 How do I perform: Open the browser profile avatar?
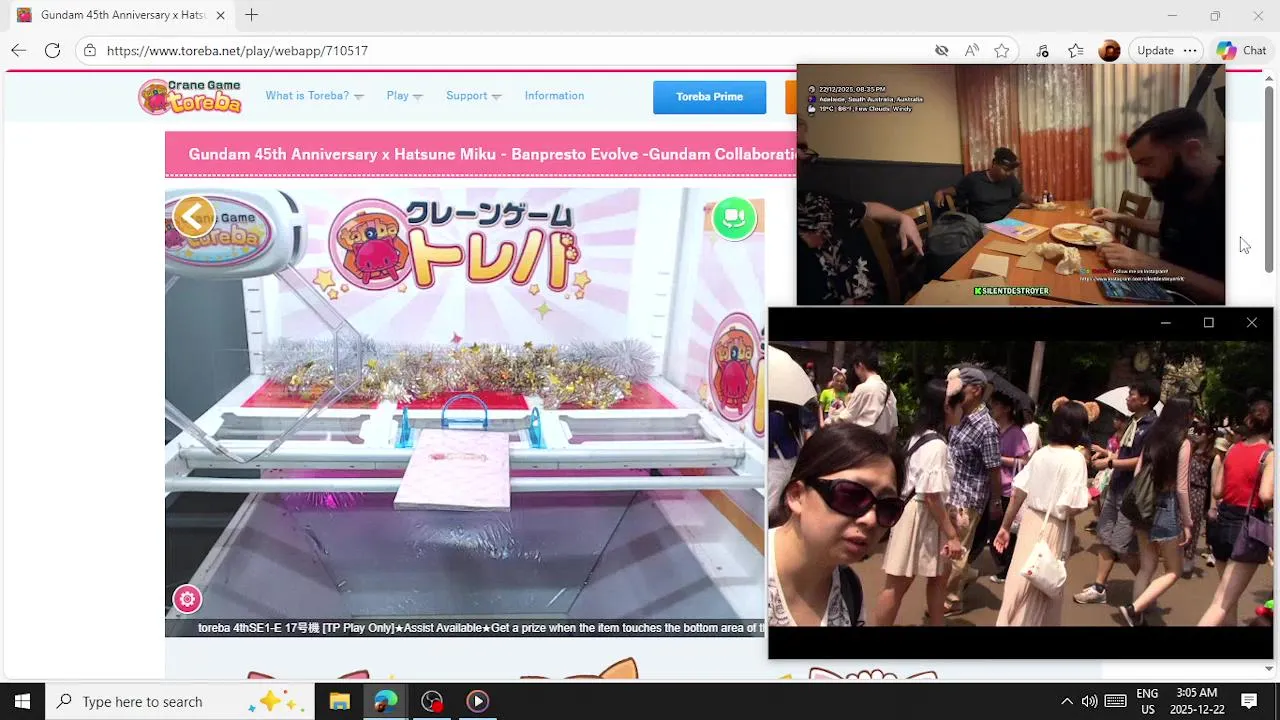tap(1109, 50)
